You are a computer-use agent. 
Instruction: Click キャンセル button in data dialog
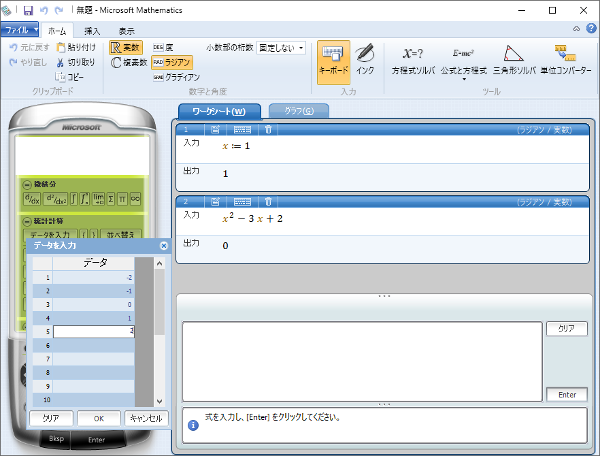(146, 418)
